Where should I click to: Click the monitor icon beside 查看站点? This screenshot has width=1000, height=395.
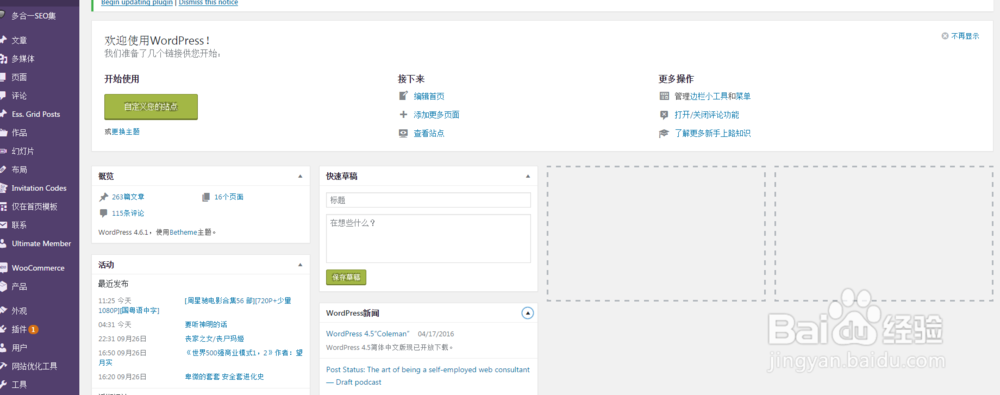pos(403,133)
